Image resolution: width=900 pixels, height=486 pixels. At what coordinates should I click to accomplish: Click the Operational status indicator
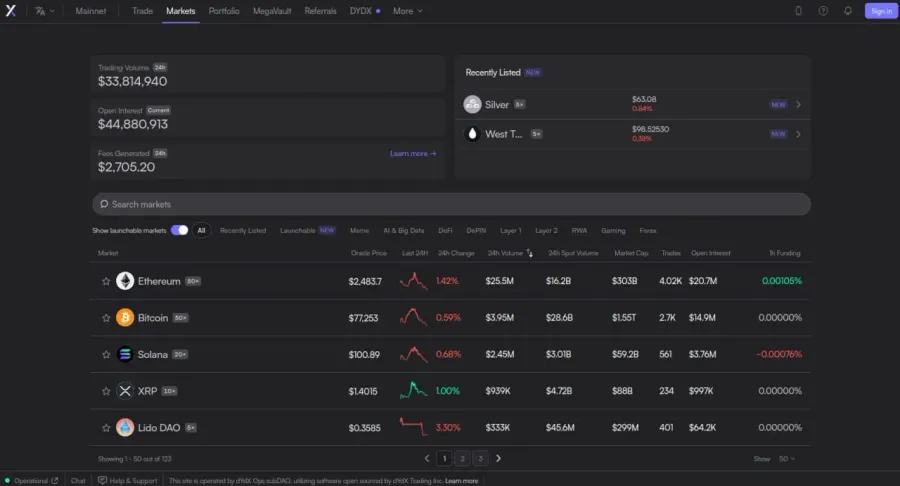click(x=31, y=481)
